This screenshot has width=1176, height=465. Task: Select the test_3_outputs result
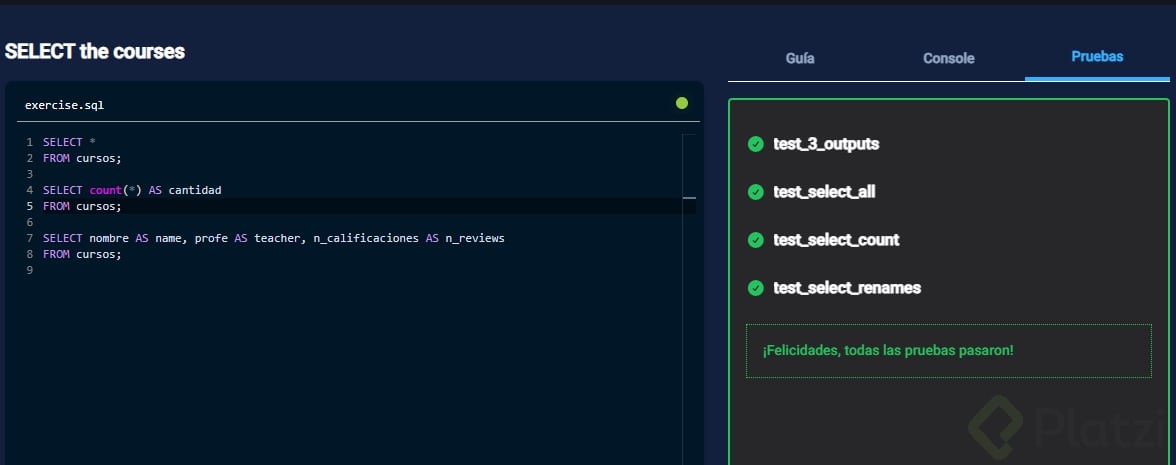tap(826, 144)
